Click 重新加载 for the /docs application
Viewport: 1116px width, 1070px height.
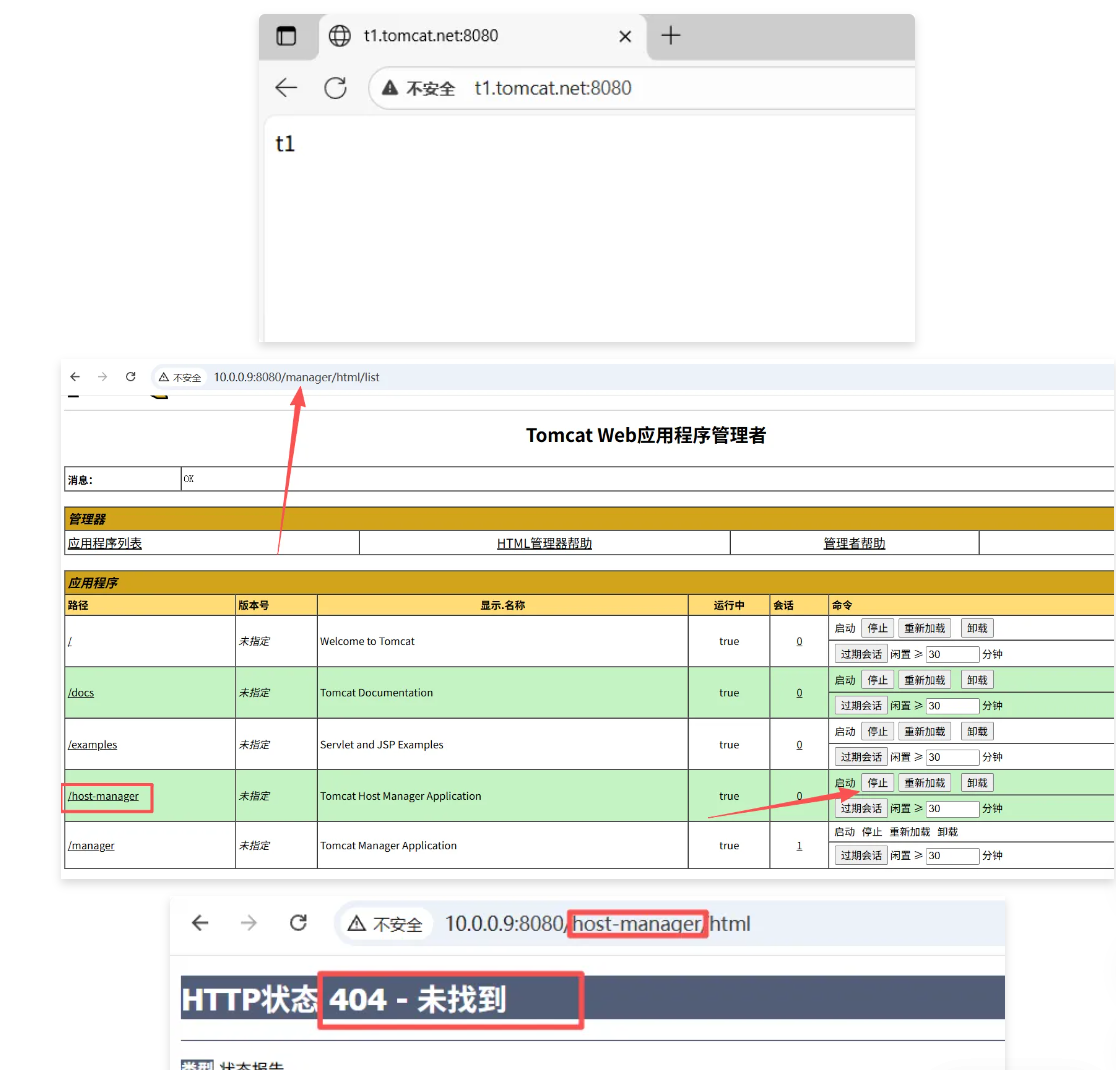(925, 680)
